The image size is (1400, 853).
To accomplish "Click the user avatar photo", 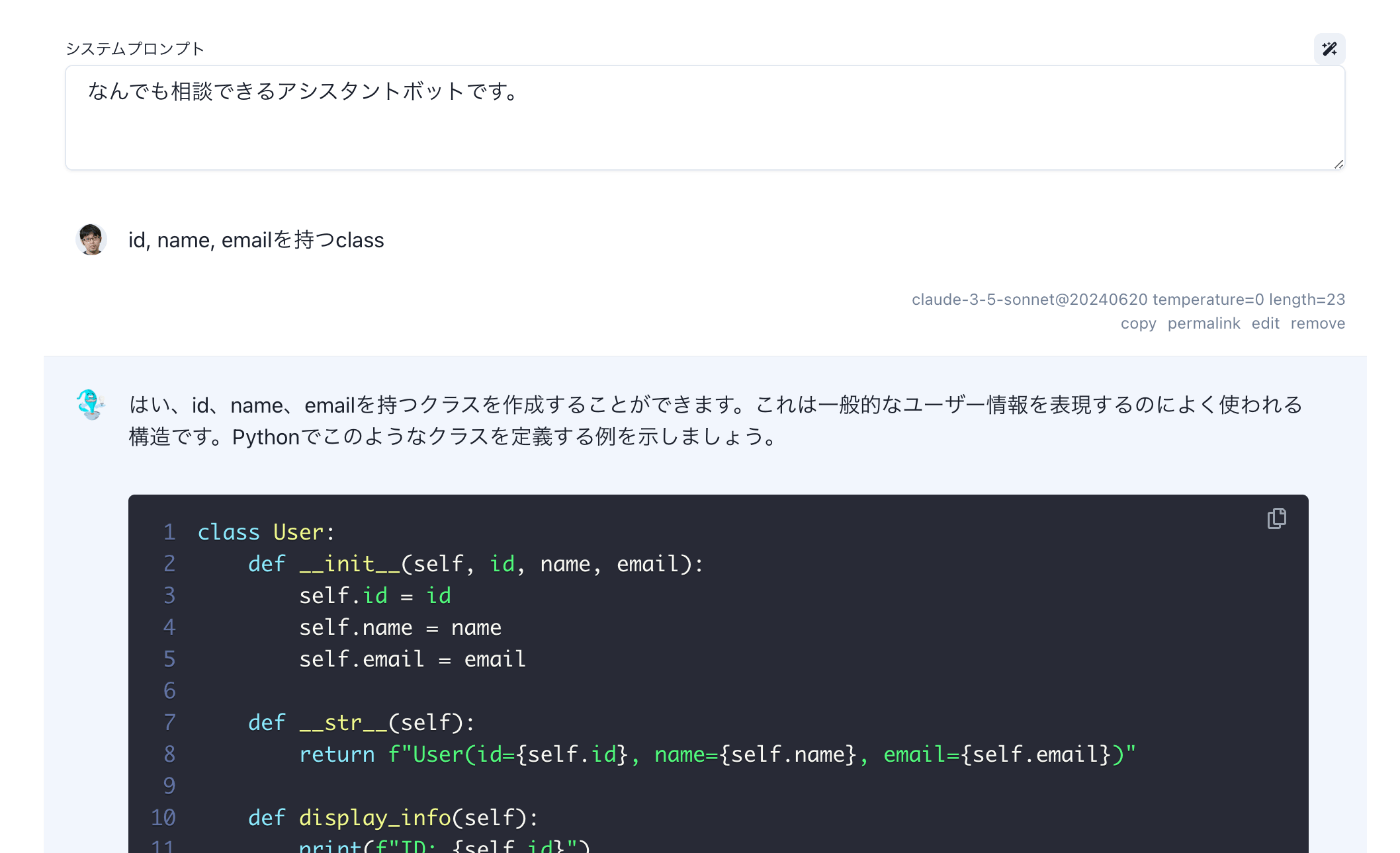I will click(x=91, y=240).
